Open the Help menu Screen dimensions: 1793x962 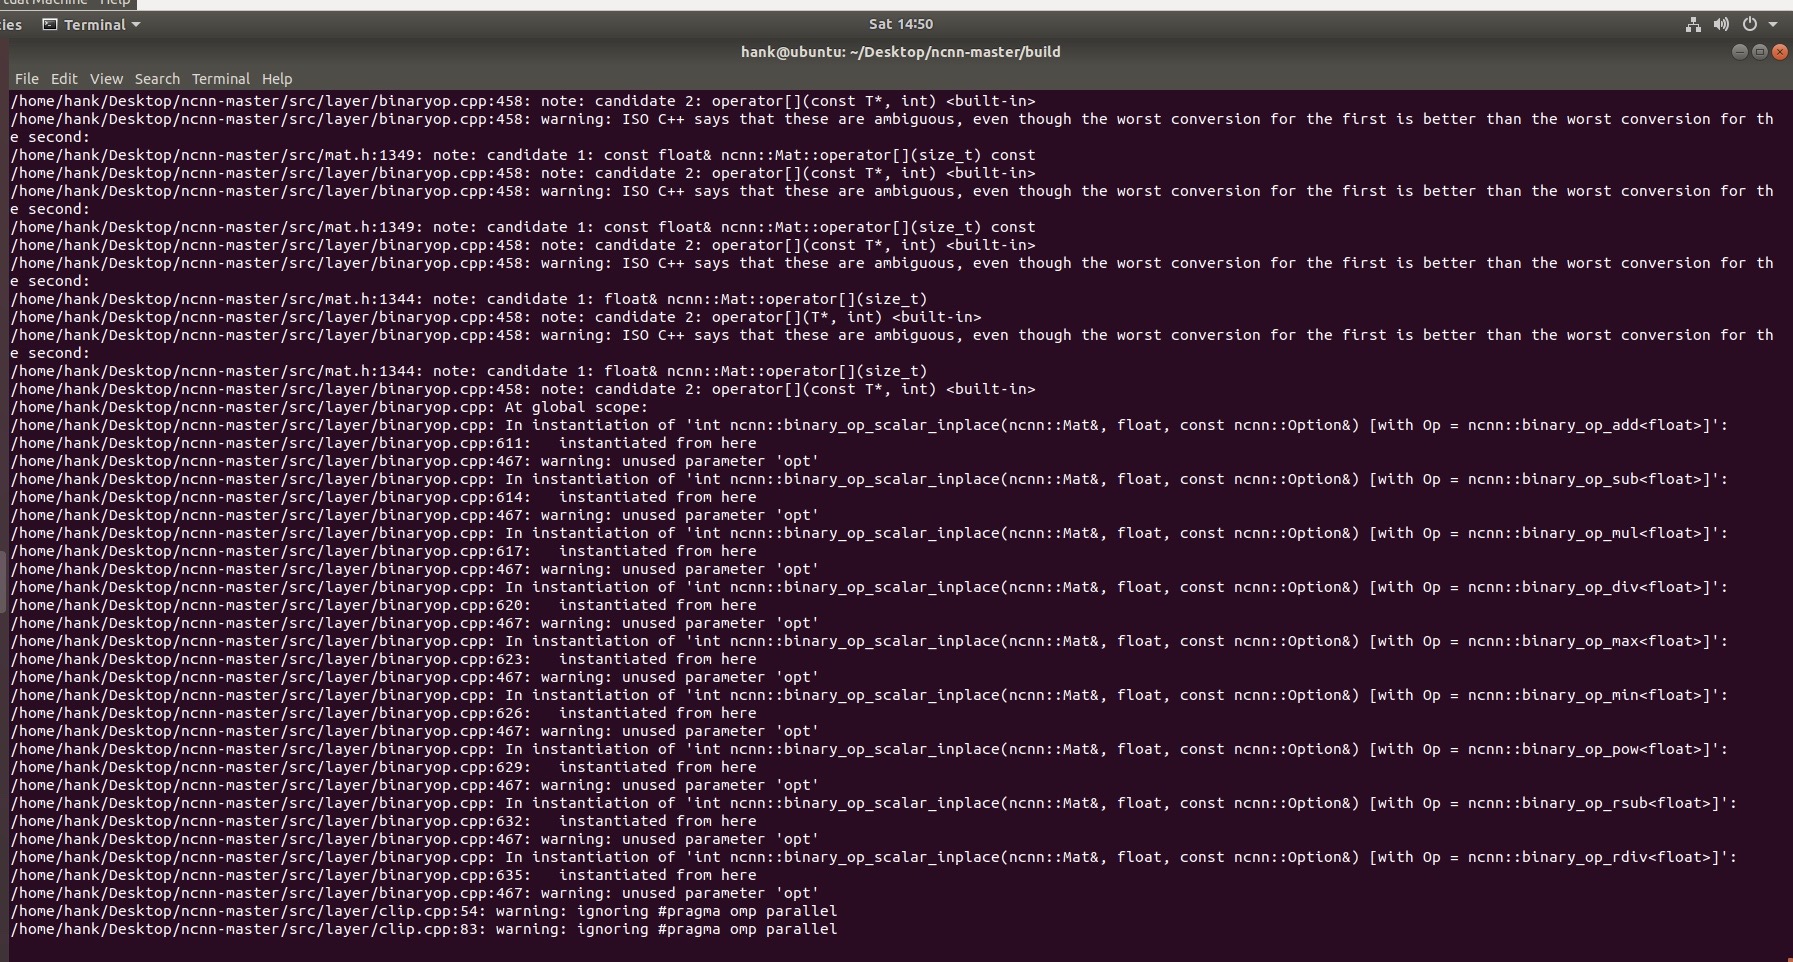(x=277, y=79)
